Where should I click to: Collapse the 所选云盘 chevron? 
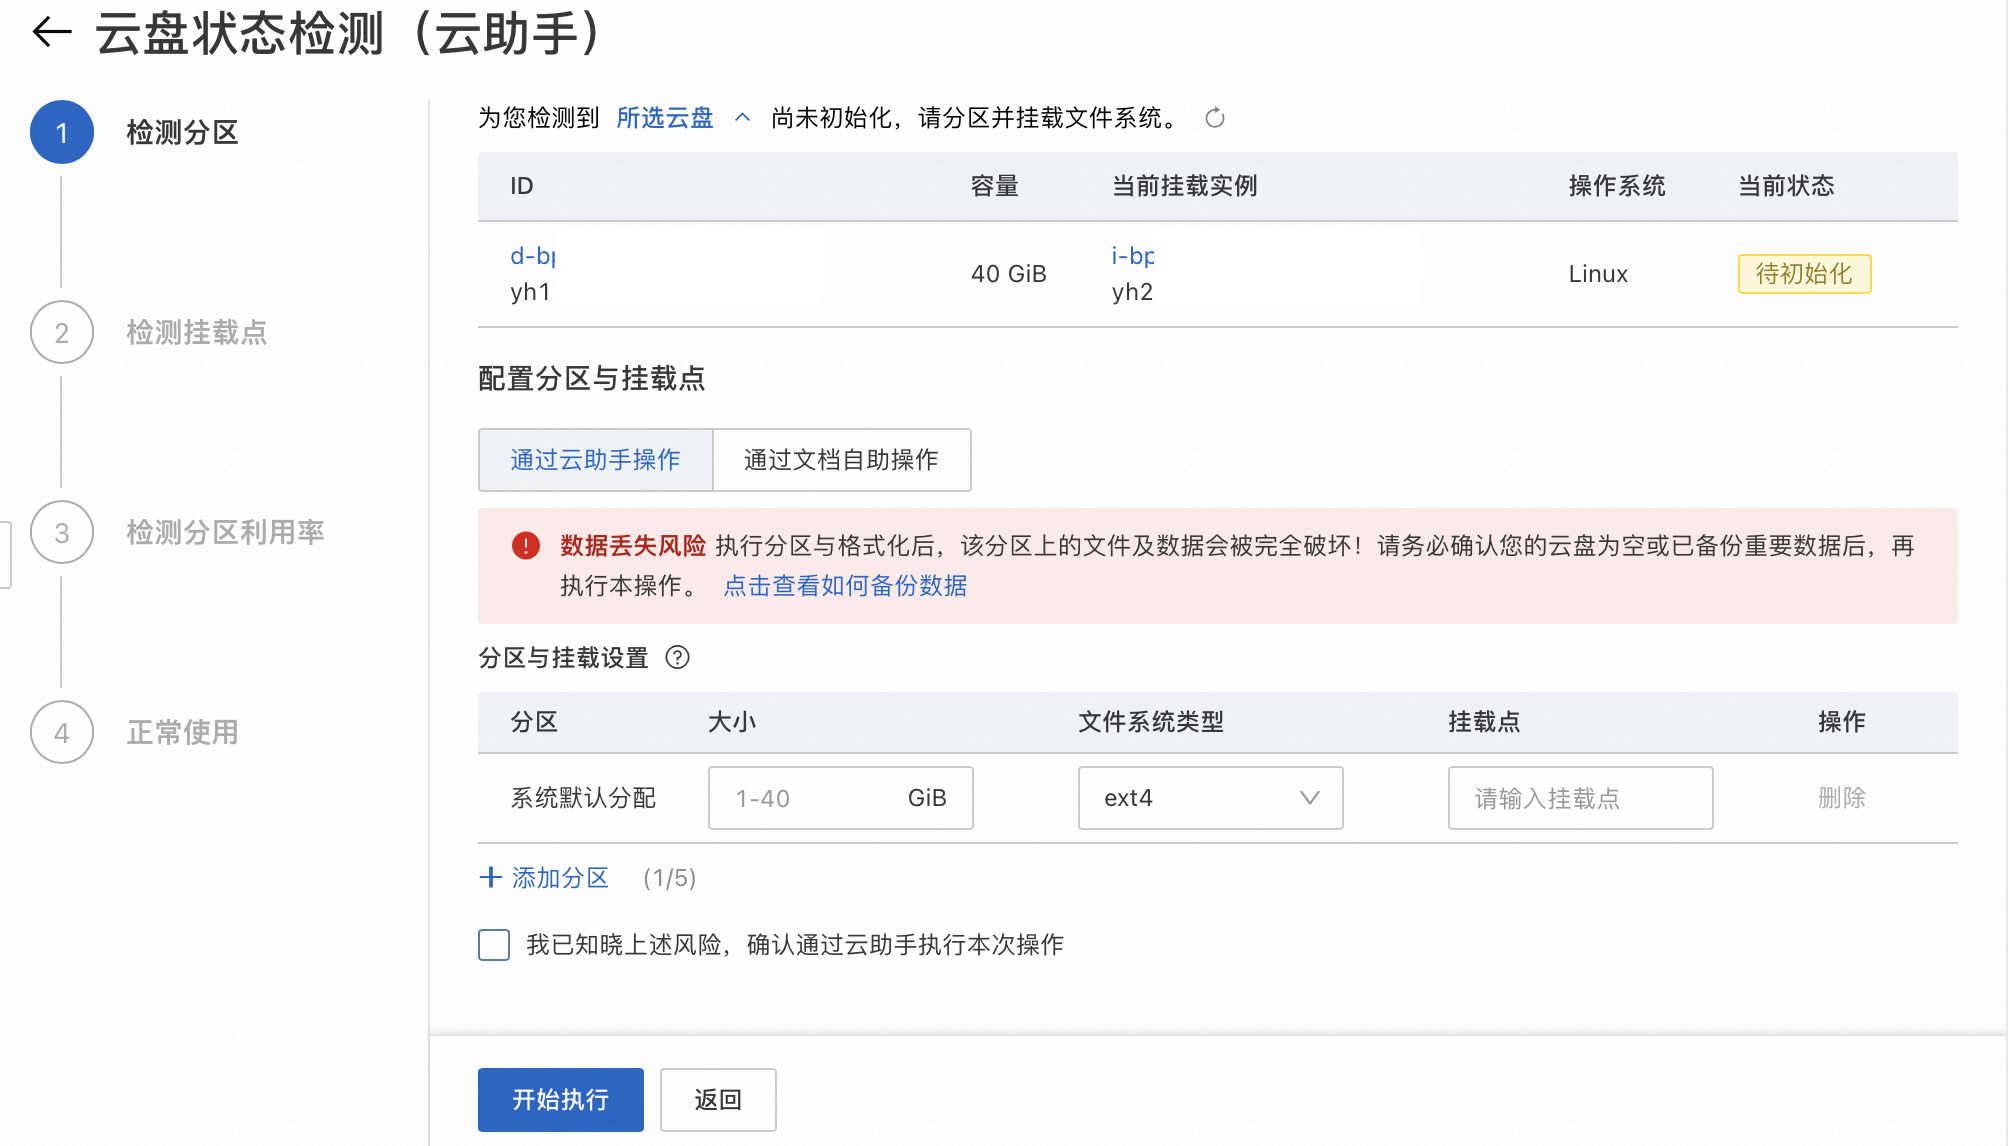[742, 118]
